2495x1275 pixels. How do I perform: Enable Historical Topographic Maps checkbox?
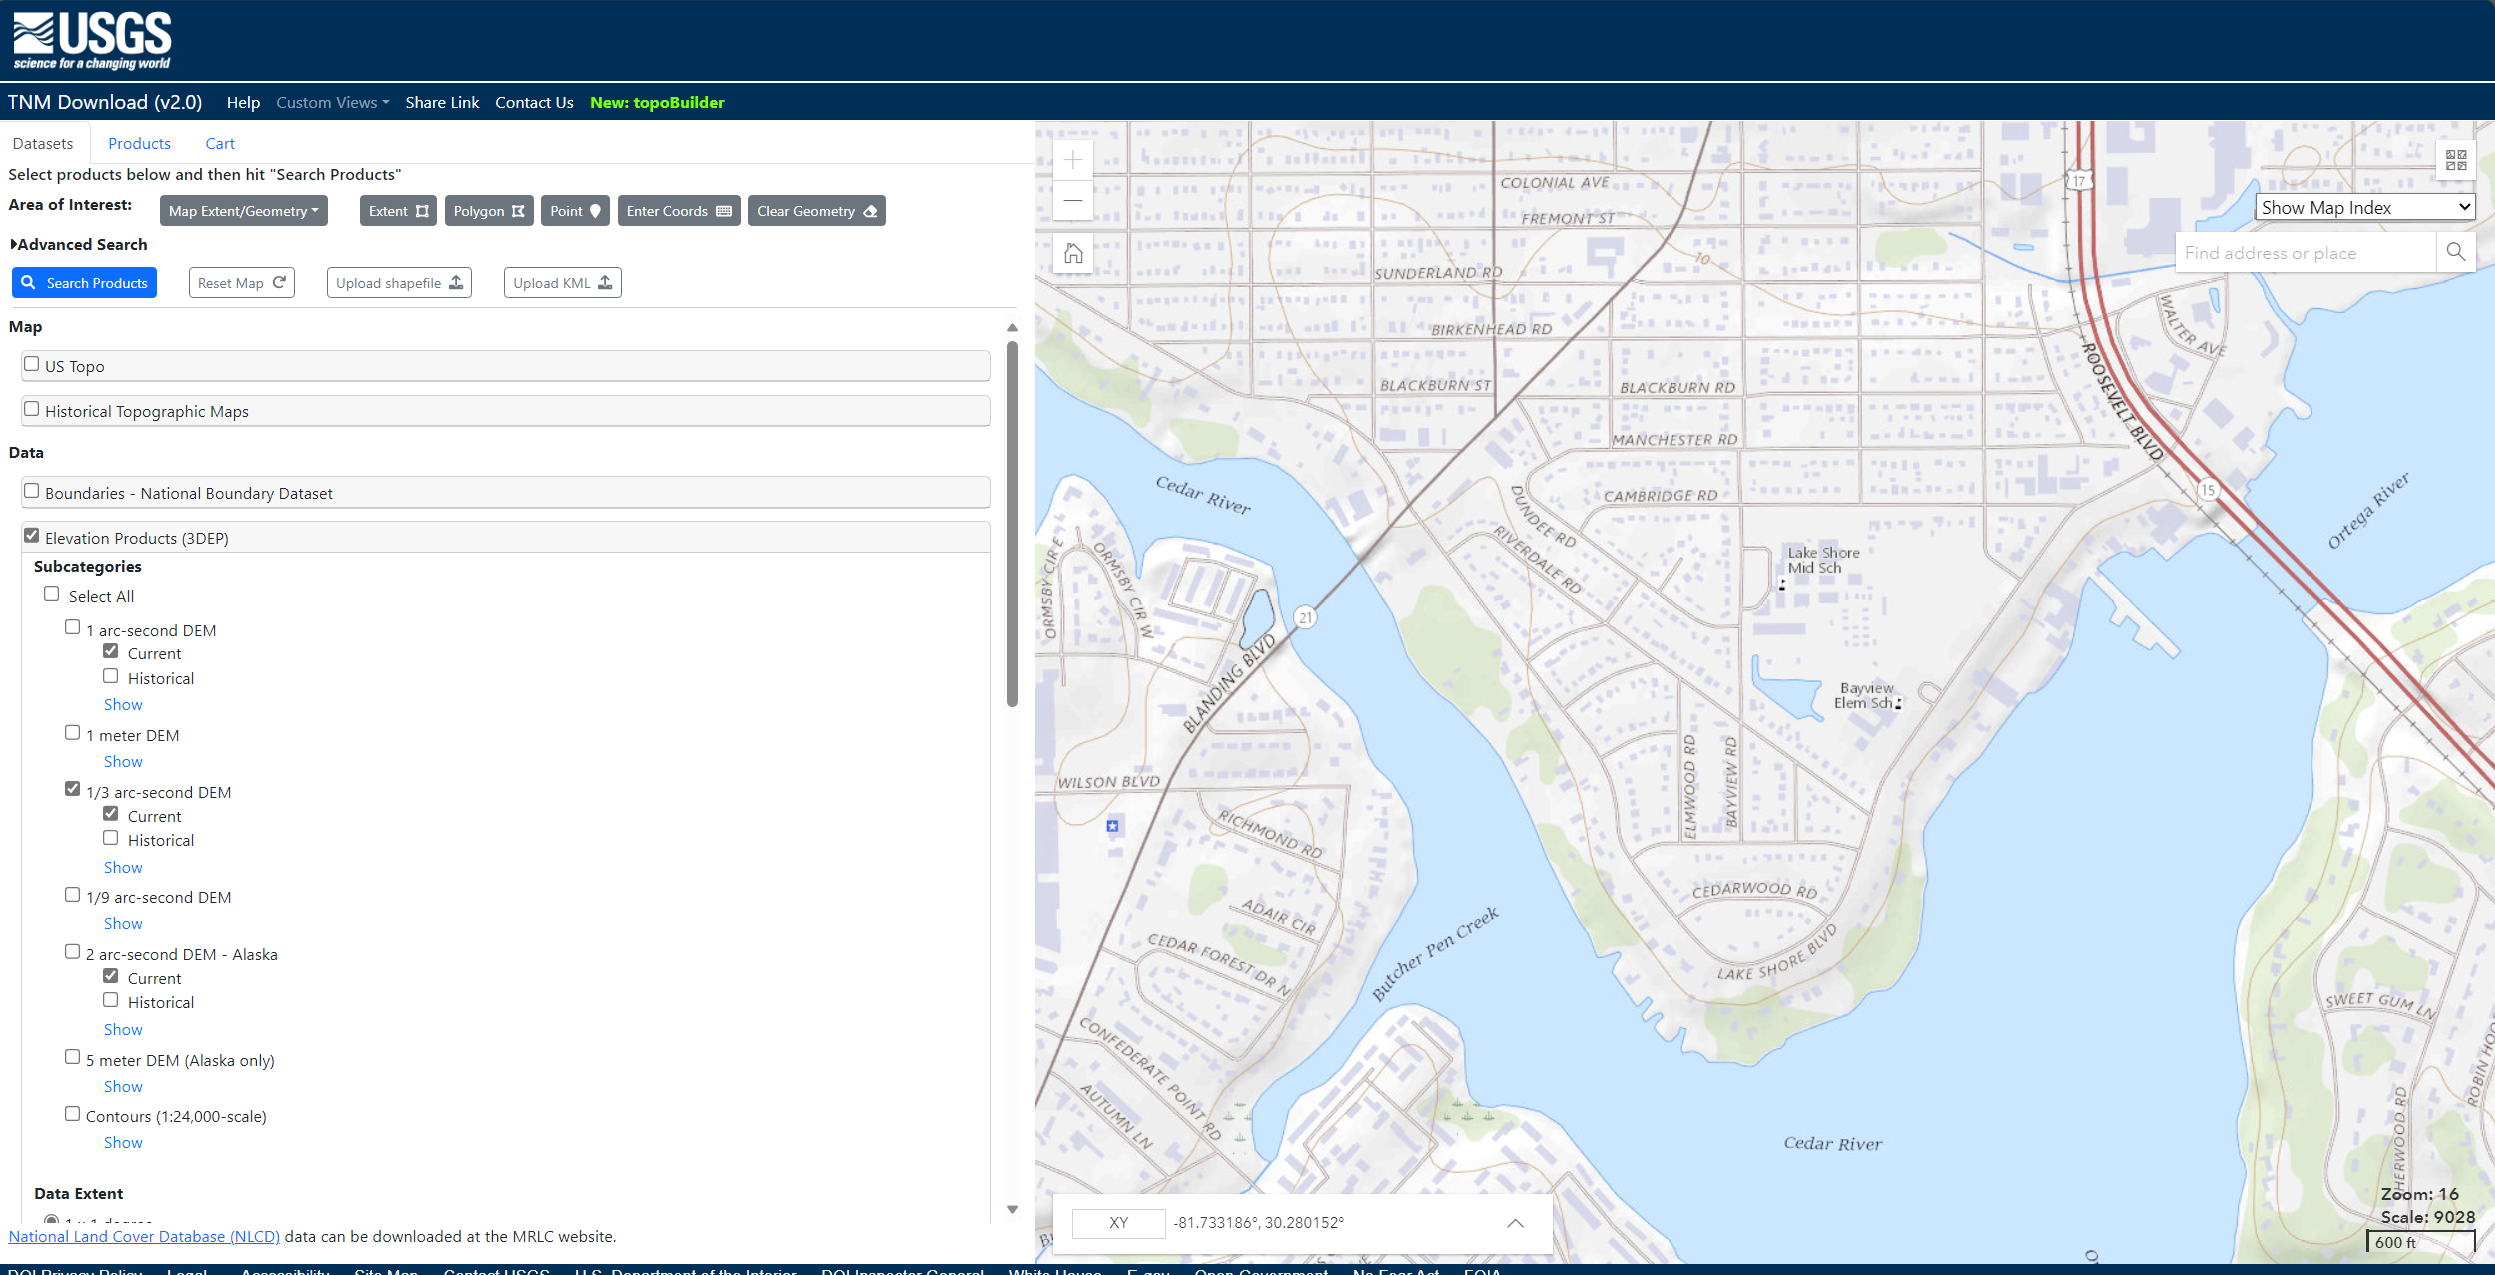32,409
